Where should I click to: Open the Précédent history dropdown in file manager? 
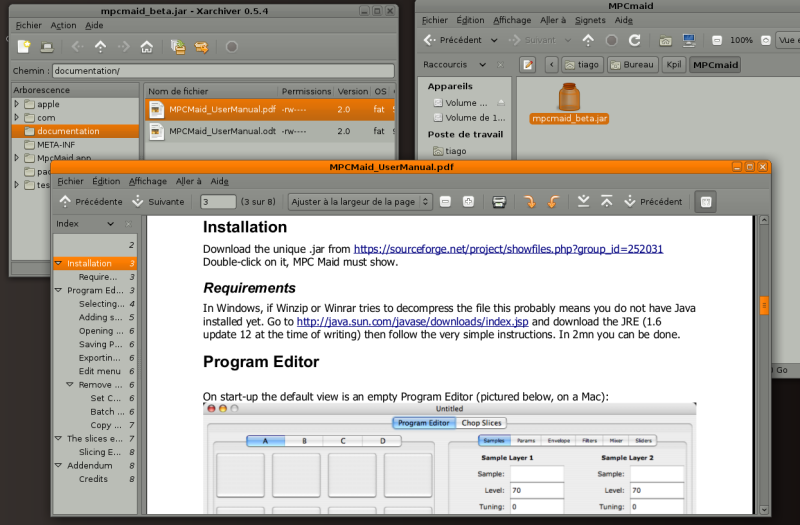point(494,40)
